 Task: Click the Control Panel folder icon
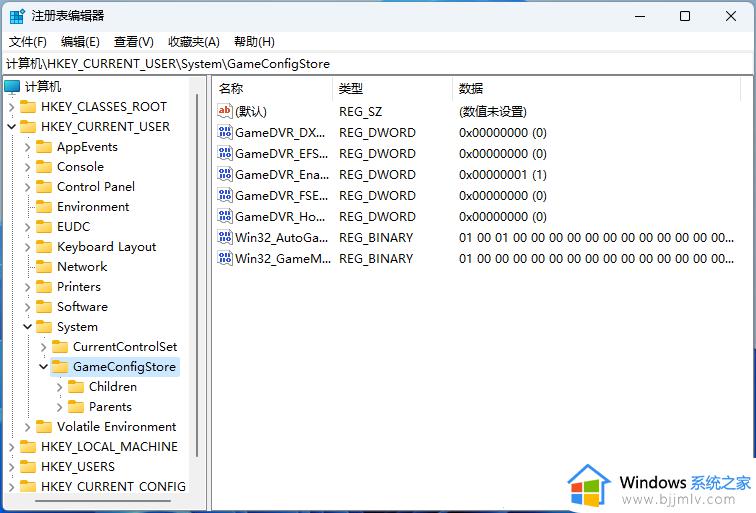[44, 187]
